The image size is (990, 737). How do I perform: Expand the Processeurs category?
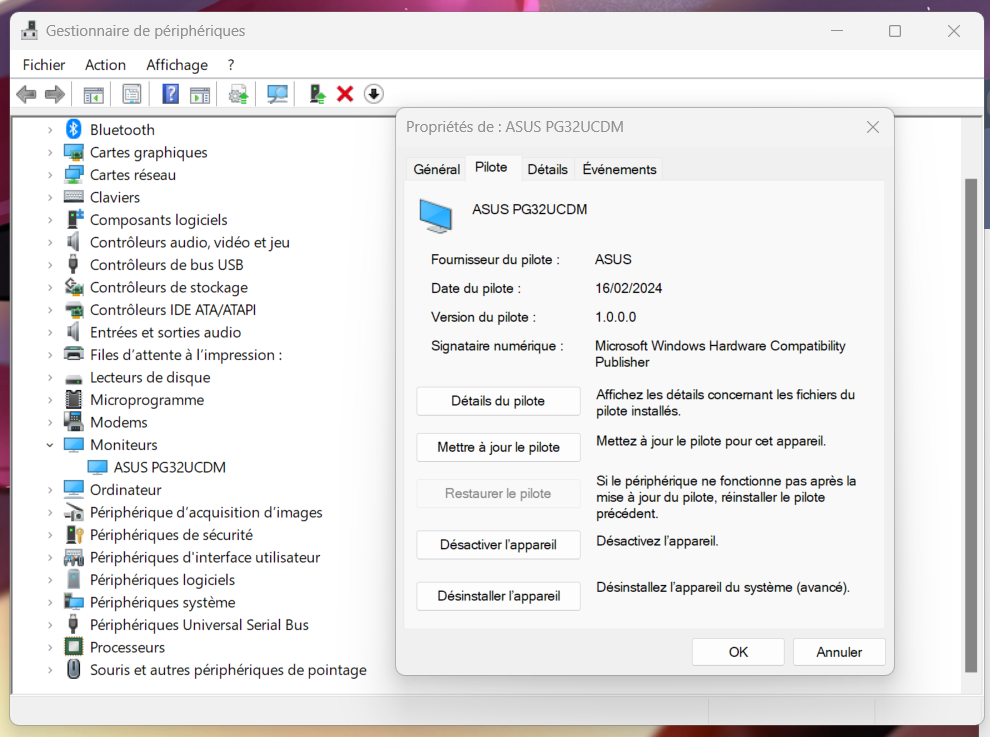50,647
